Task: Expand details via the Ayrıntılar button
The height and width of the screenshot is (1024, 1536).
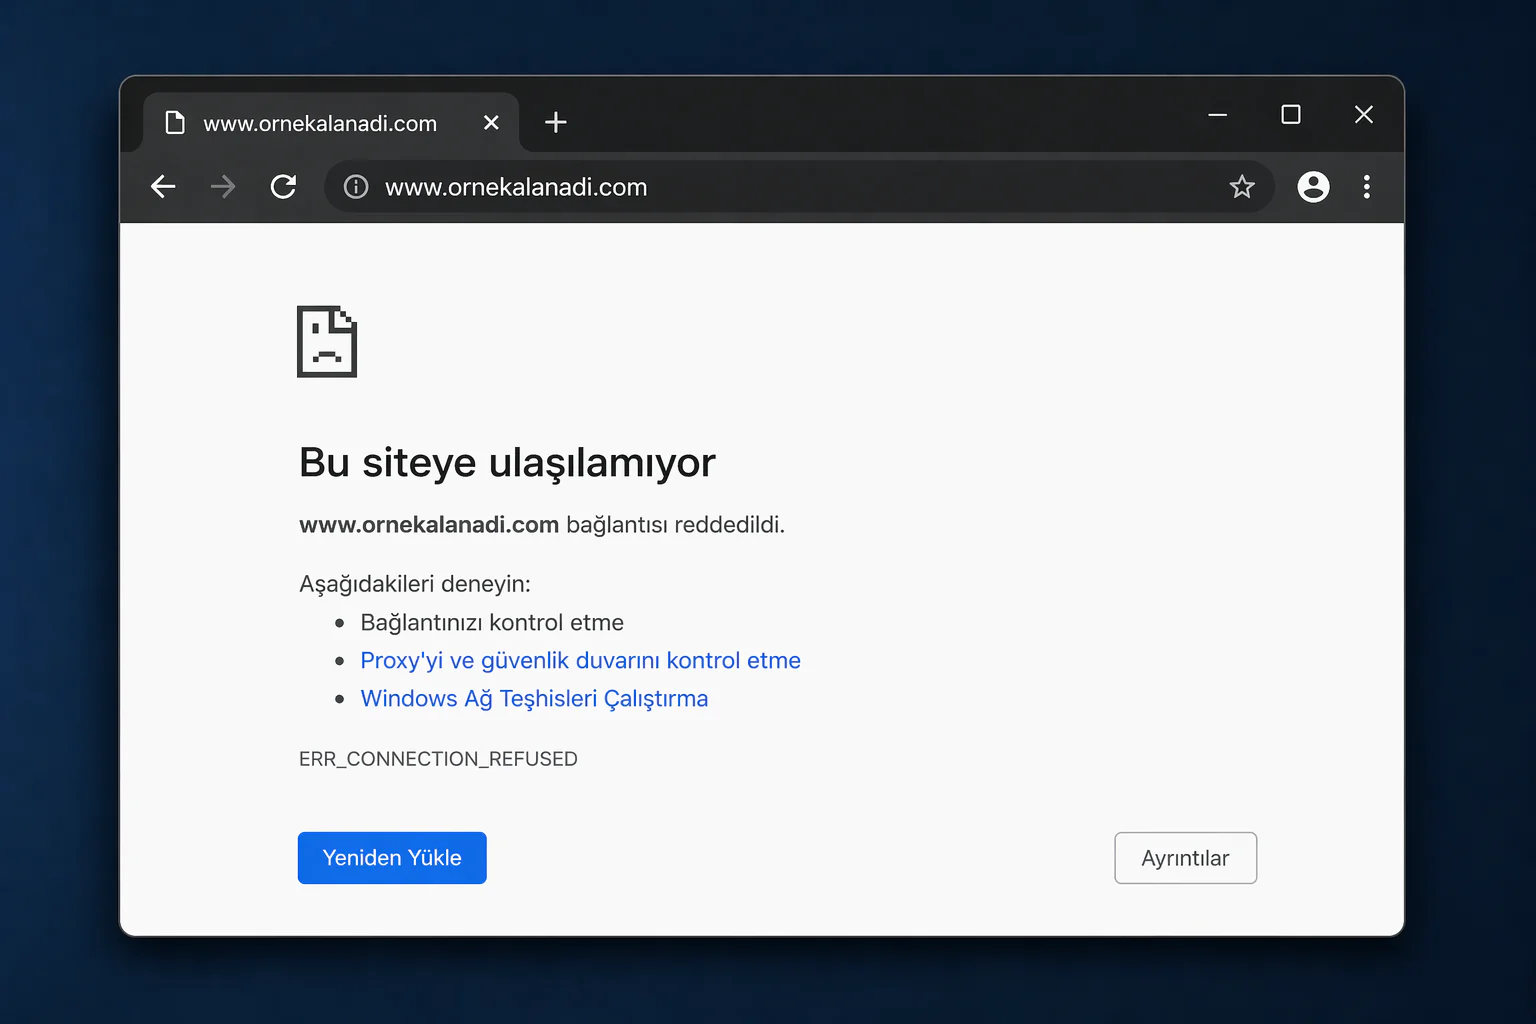Action: tap(1185, 857)
